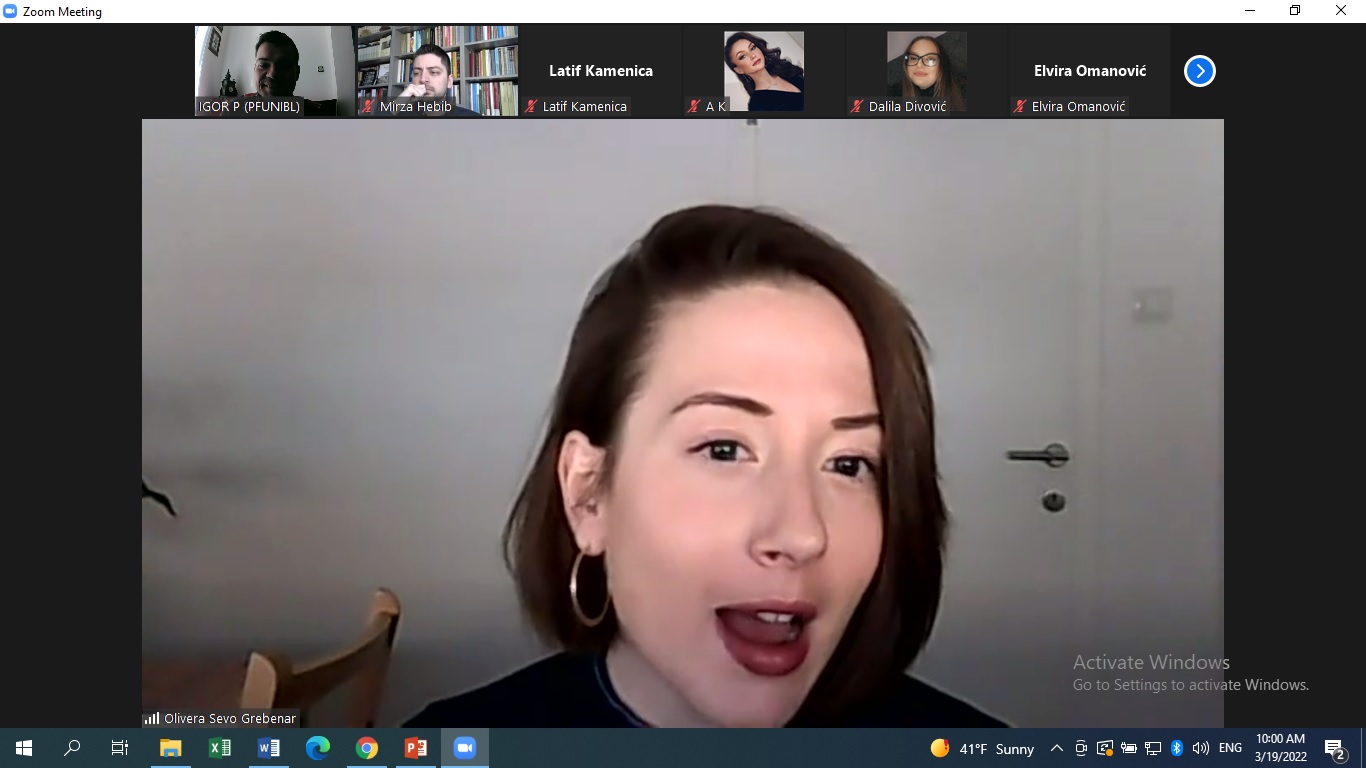Select Mirza Hebib's video thumbnail

437,71
